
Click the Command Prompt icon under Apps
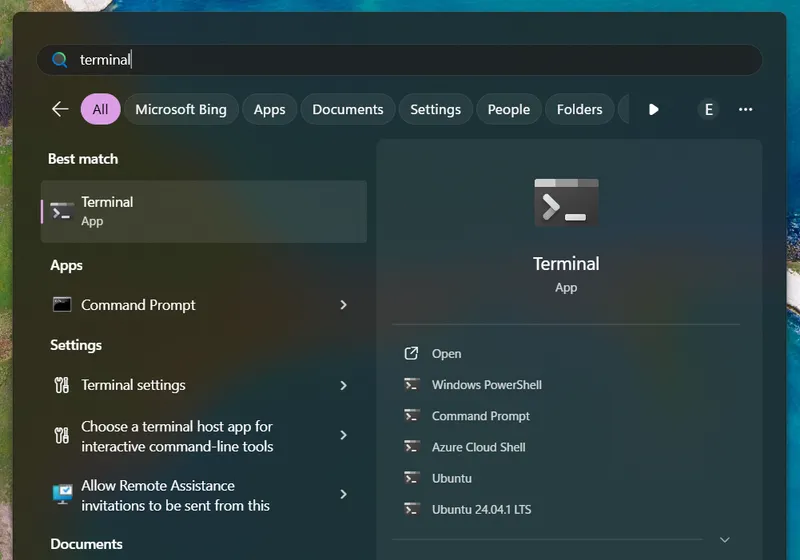pyautogui.click(x=62, y=305)
